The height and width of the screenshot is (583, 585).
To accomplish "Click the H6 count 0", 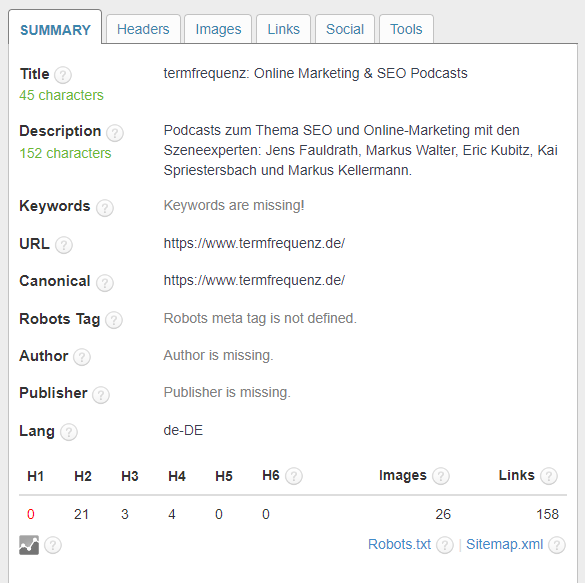I will (x=266, y=514).
